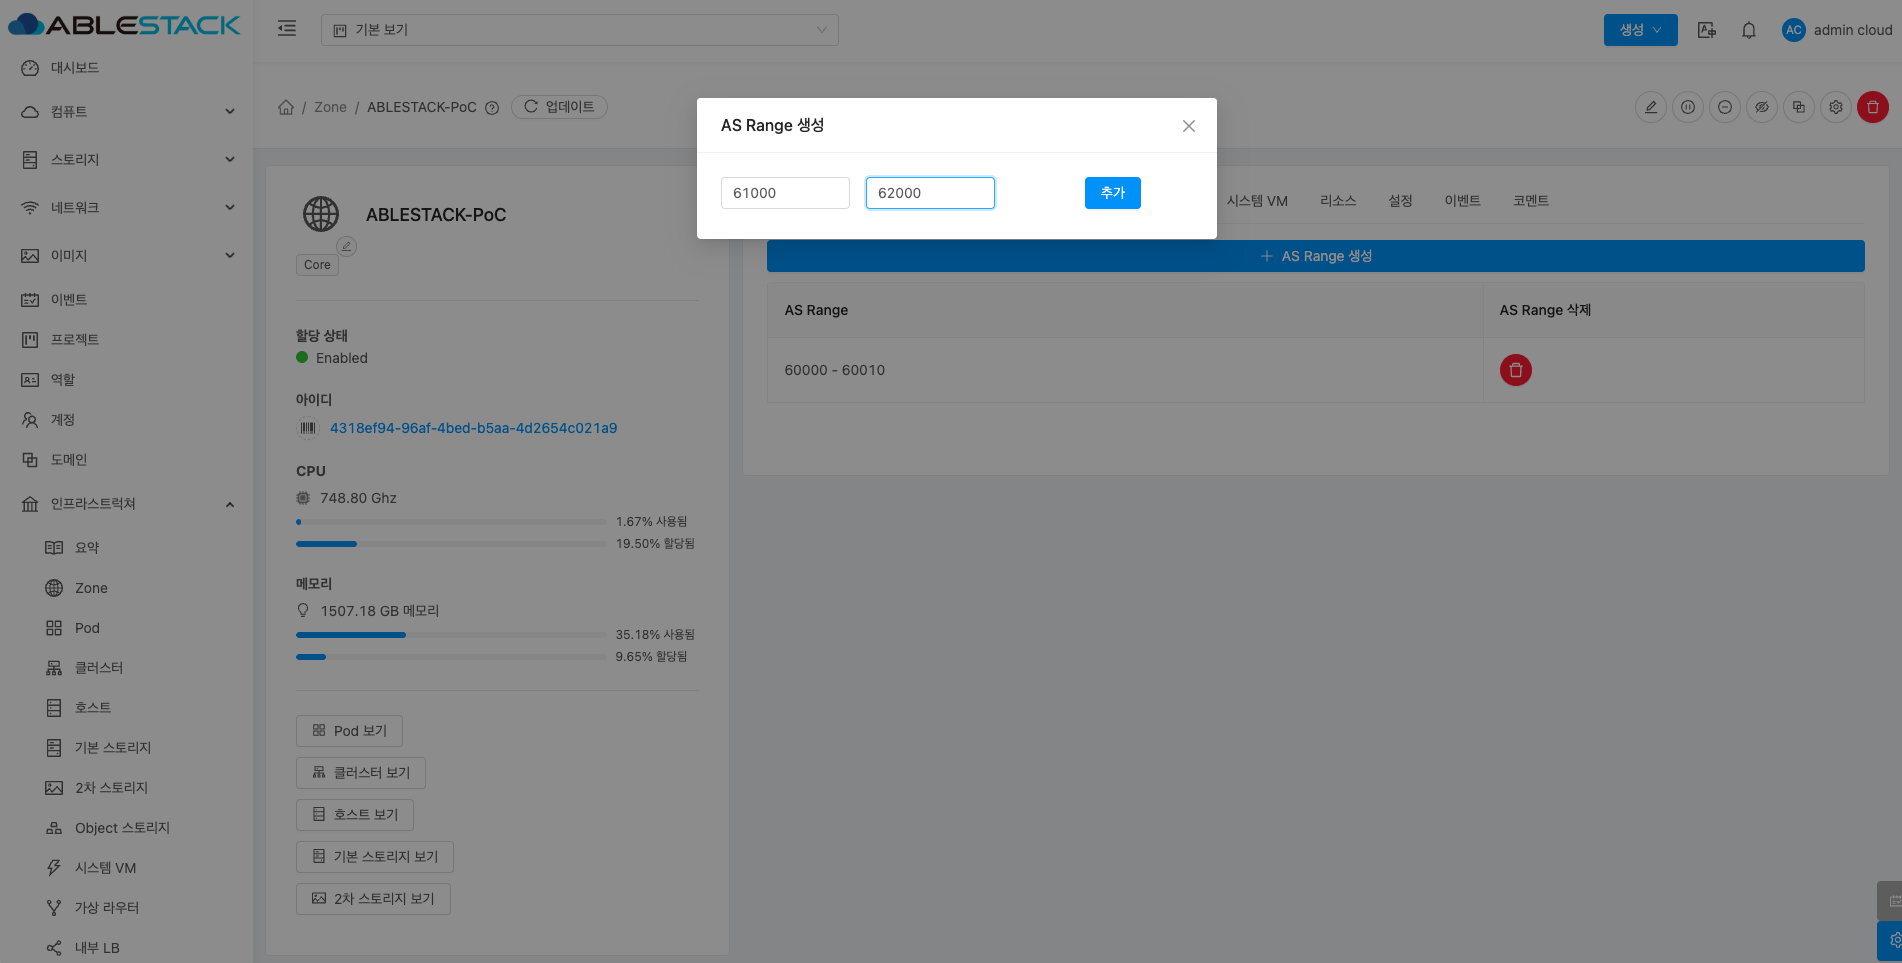Switch to the 설정 tab
The image size is (1902, 963).
pos(1400,201)
